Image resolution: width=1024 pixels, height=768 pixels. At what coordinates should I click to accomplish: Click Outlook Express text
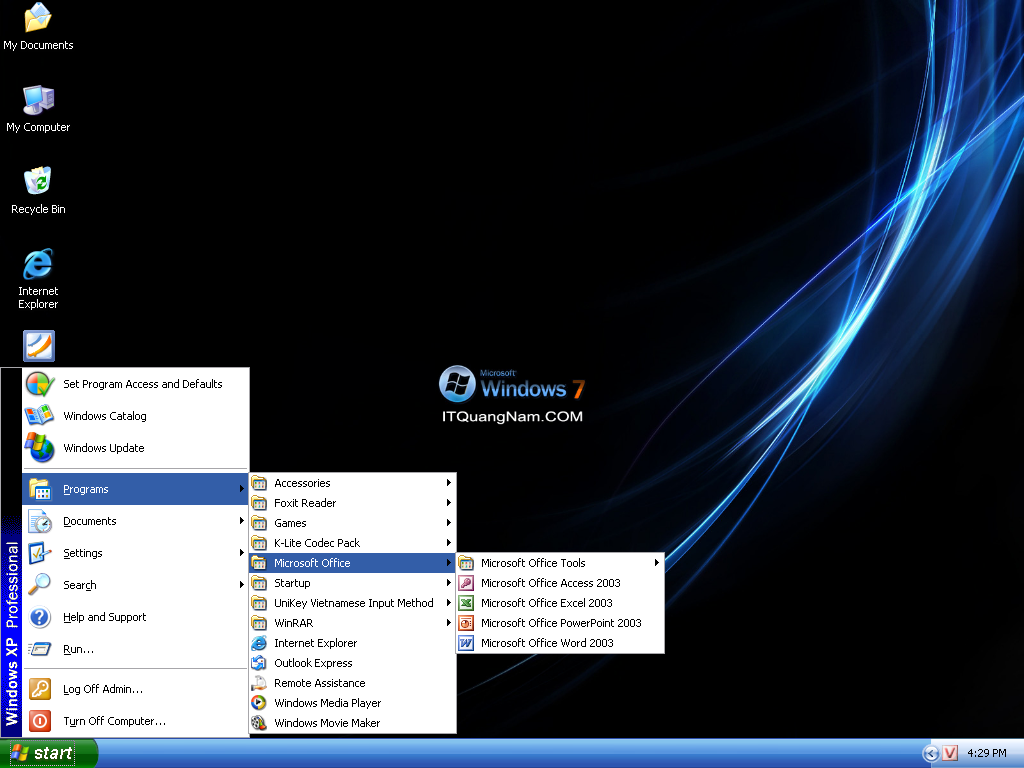(313, 663)
